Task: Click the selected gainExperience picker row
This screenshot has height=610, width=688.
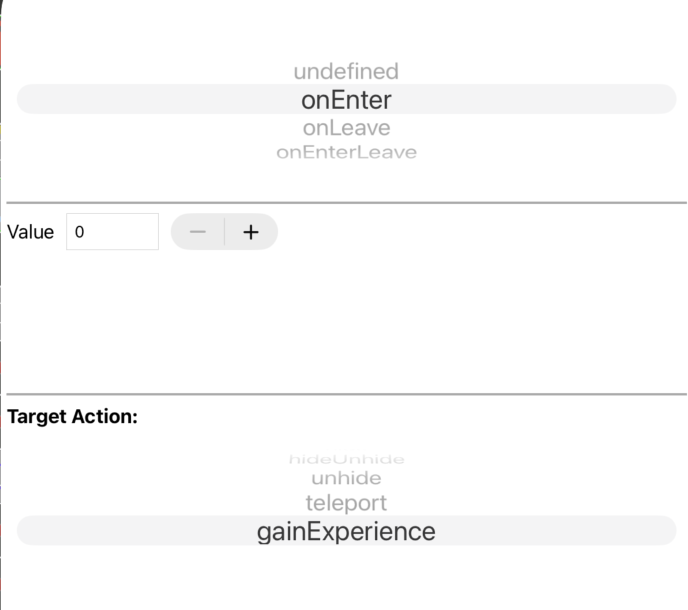Action: [x=346, y=531]
